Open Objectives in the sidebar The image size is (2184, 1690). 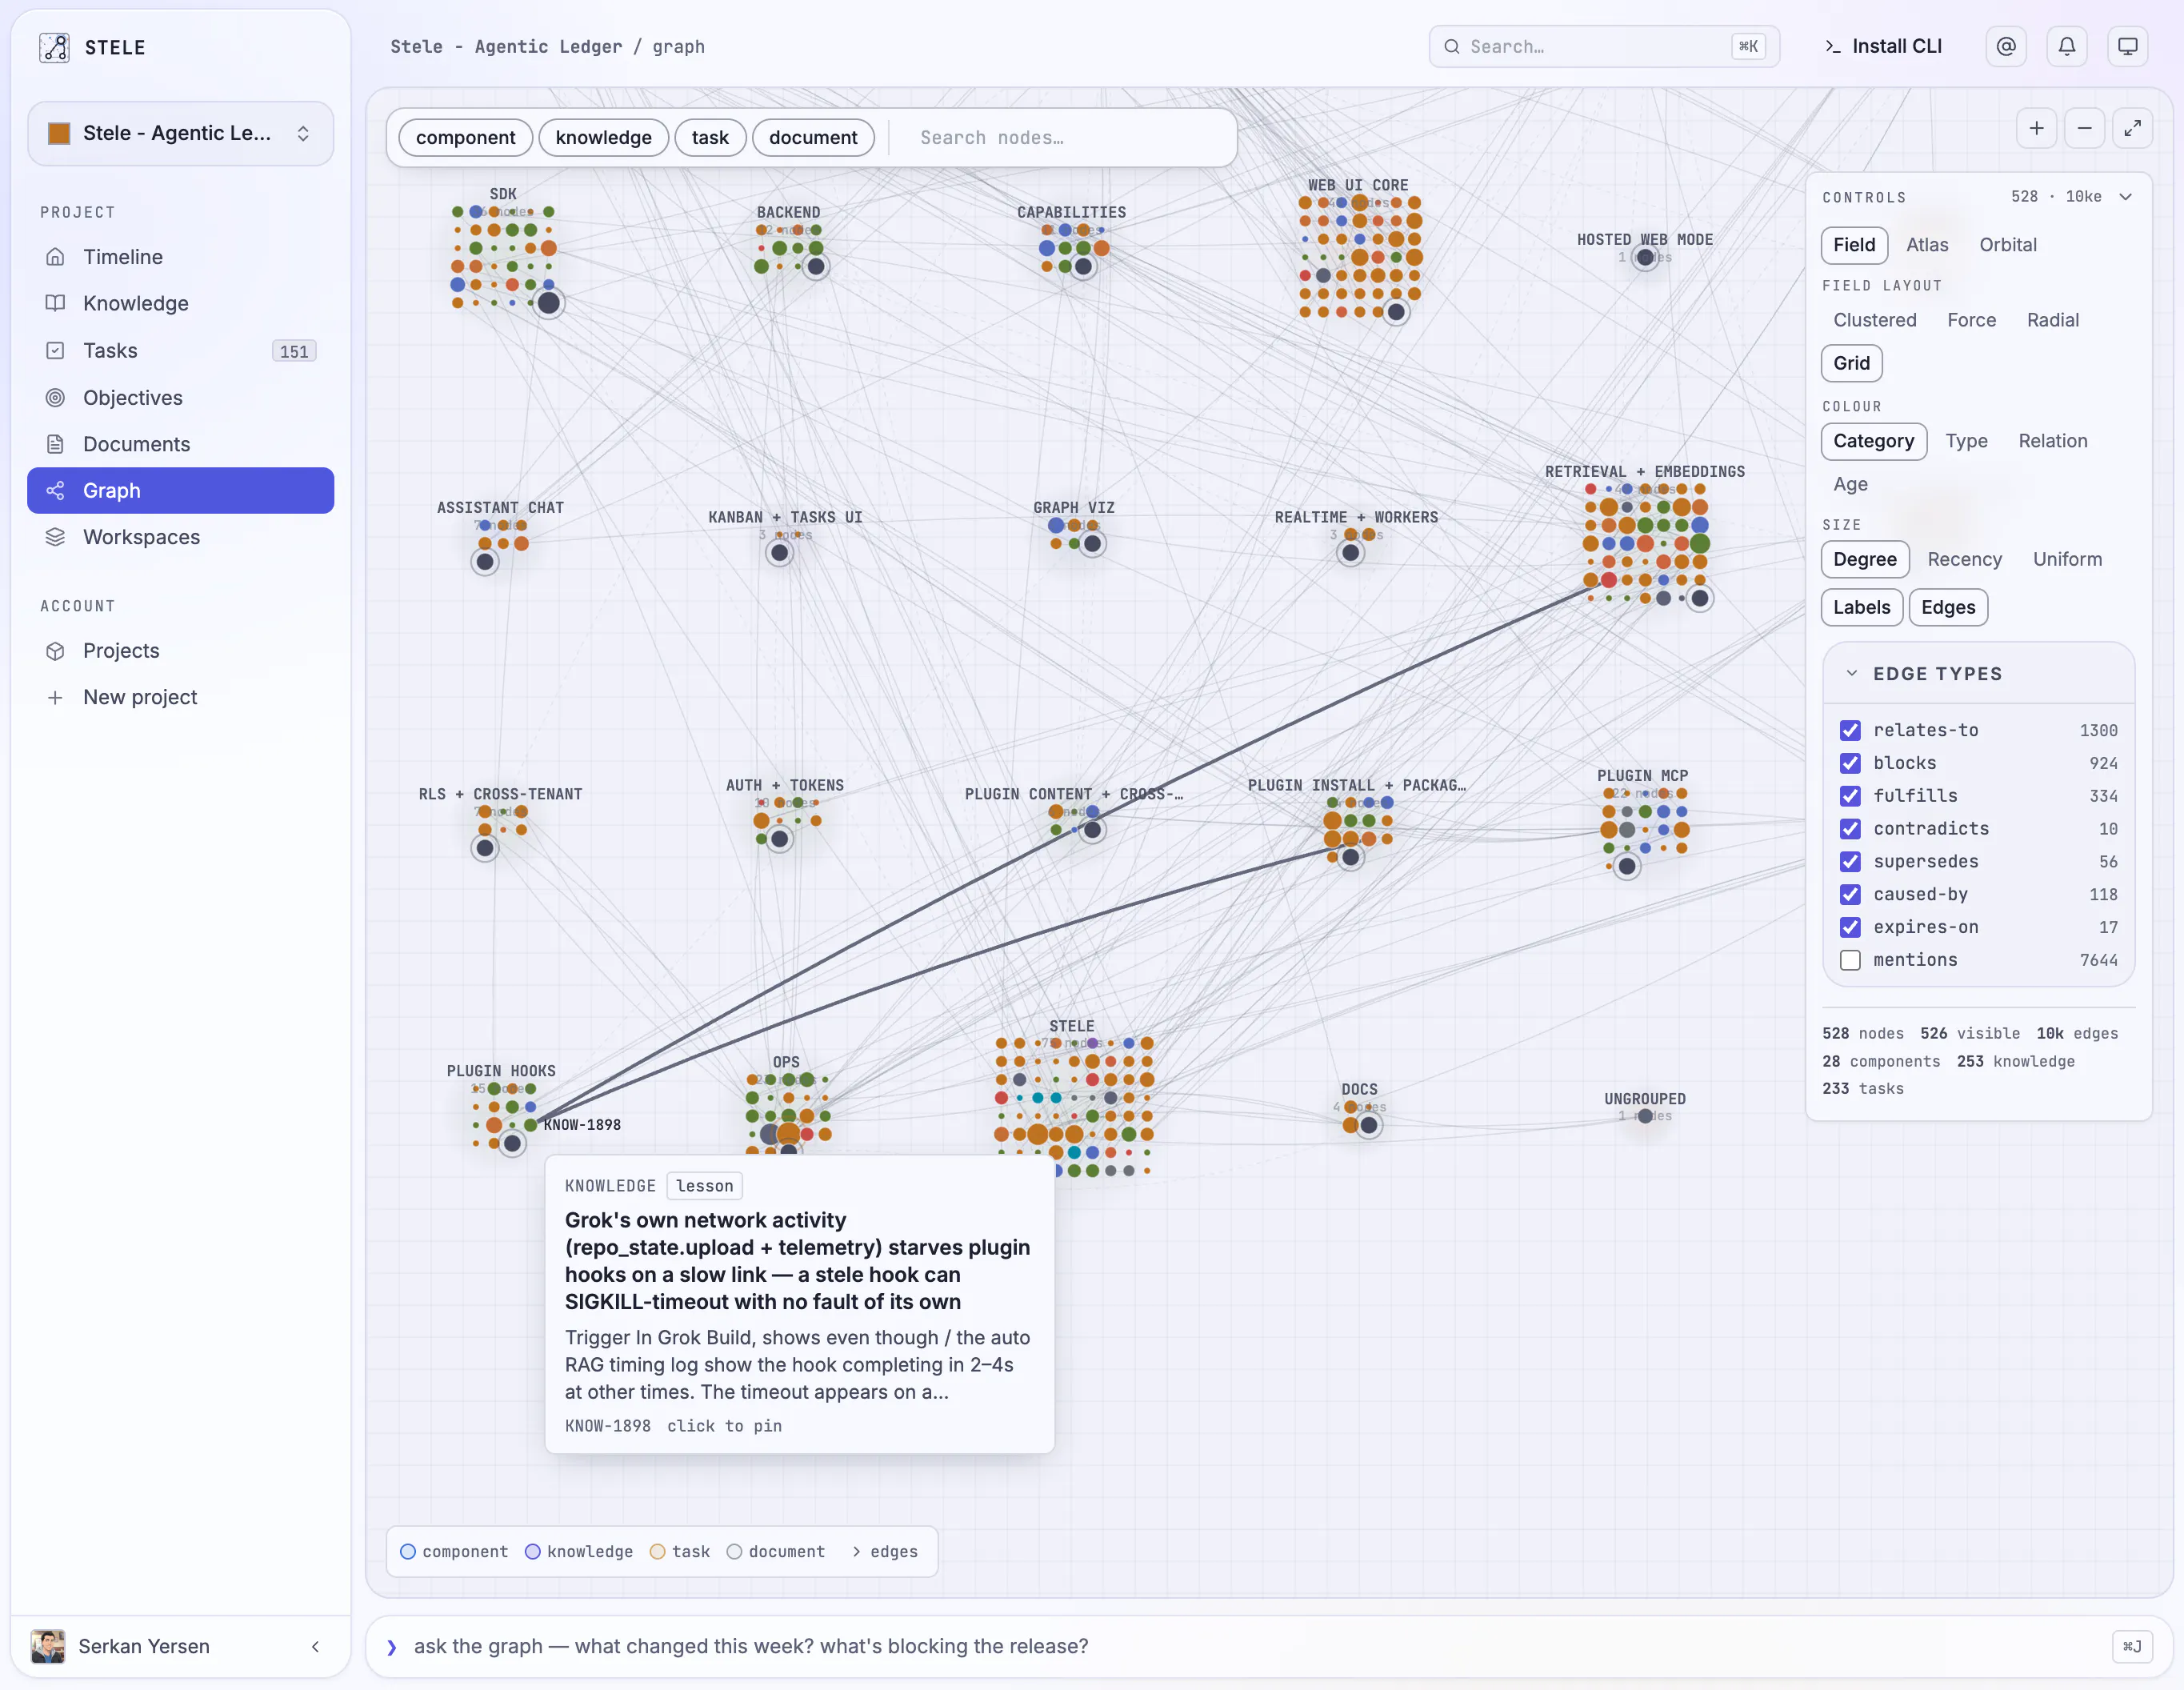point(180,397)
